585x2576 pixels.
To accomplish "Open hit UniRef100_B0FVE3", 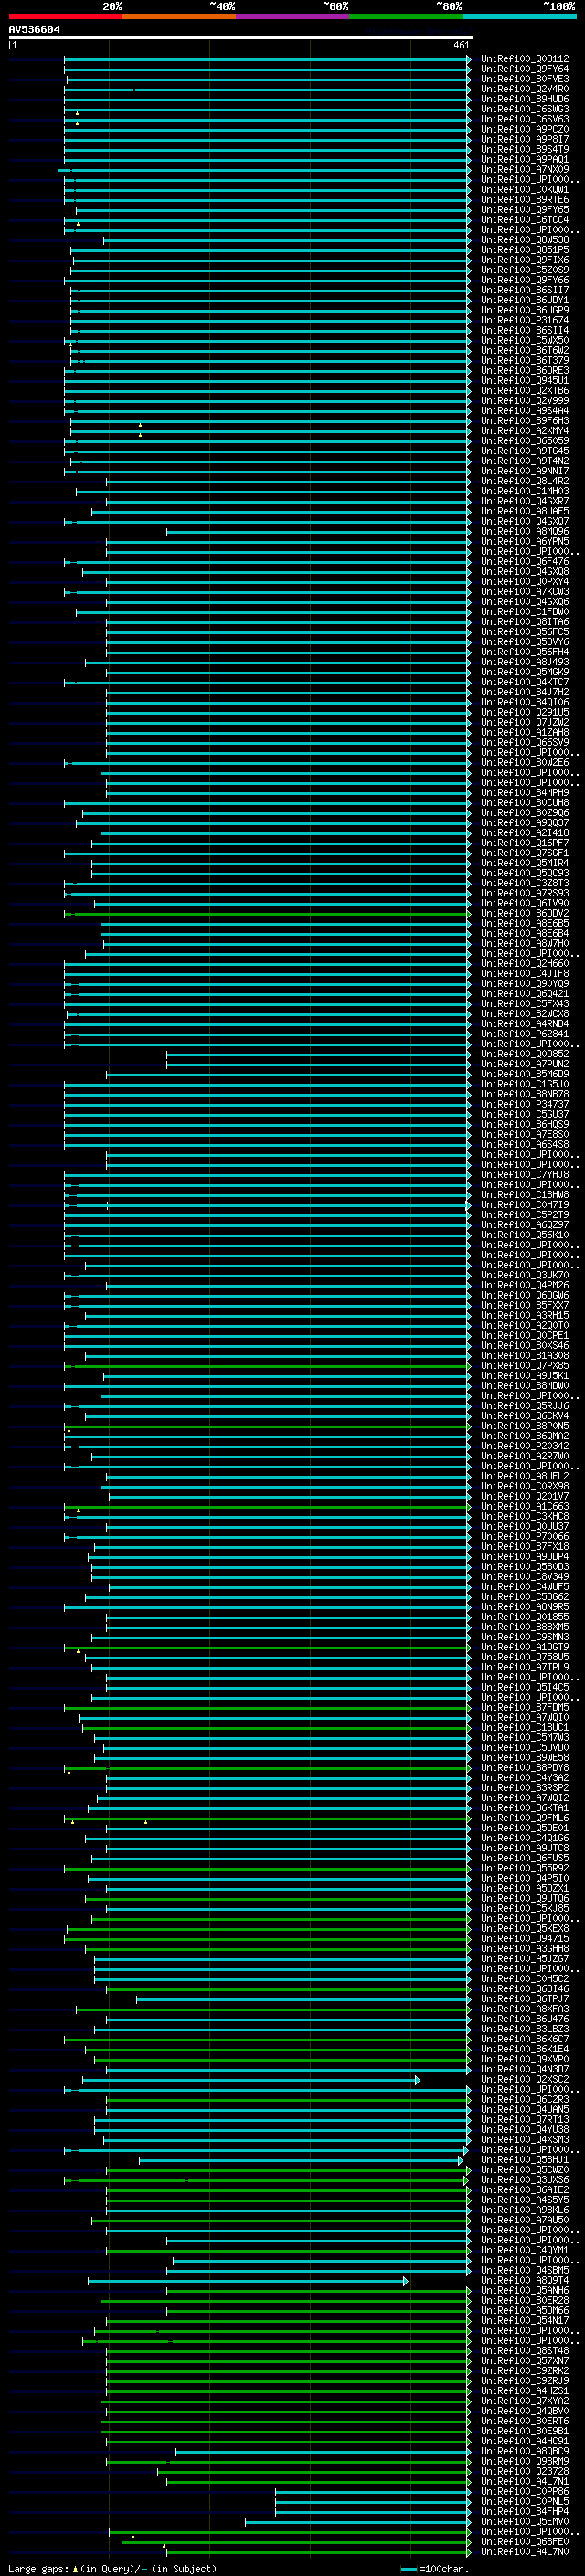I will 525,79.
